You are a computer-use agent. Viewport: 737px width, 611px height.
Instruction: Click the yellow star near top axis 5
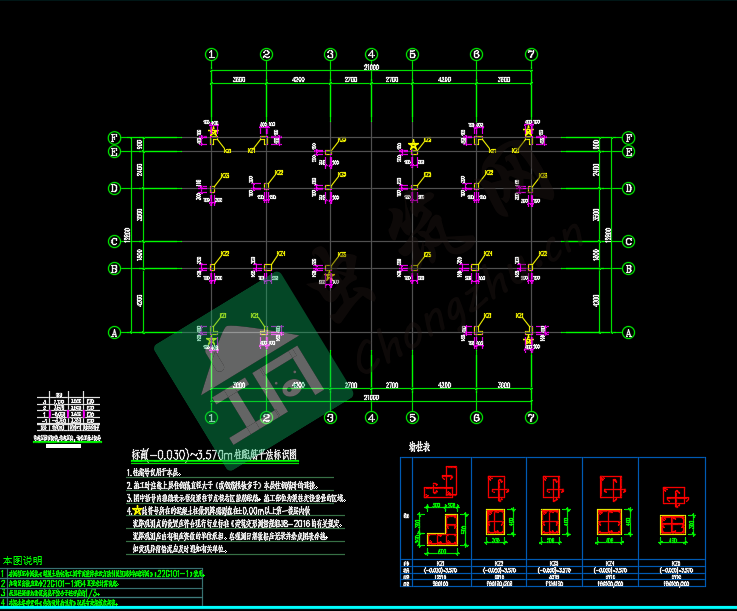click(x=413, y=146)
